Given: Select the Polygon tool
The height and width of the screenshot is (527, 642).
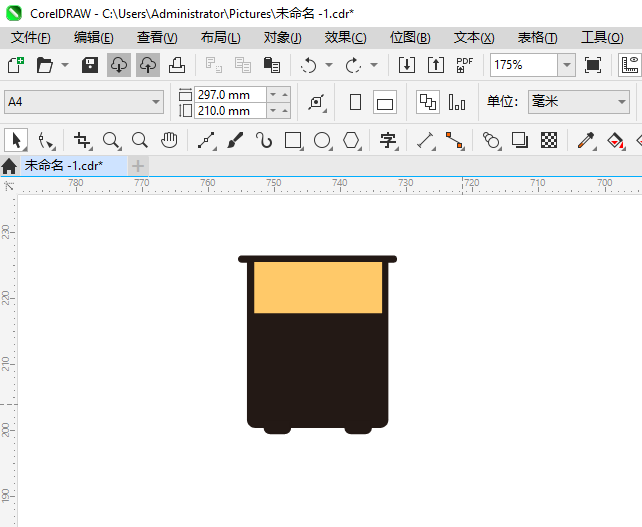Looking at the screenshot, I should [351, 140].
